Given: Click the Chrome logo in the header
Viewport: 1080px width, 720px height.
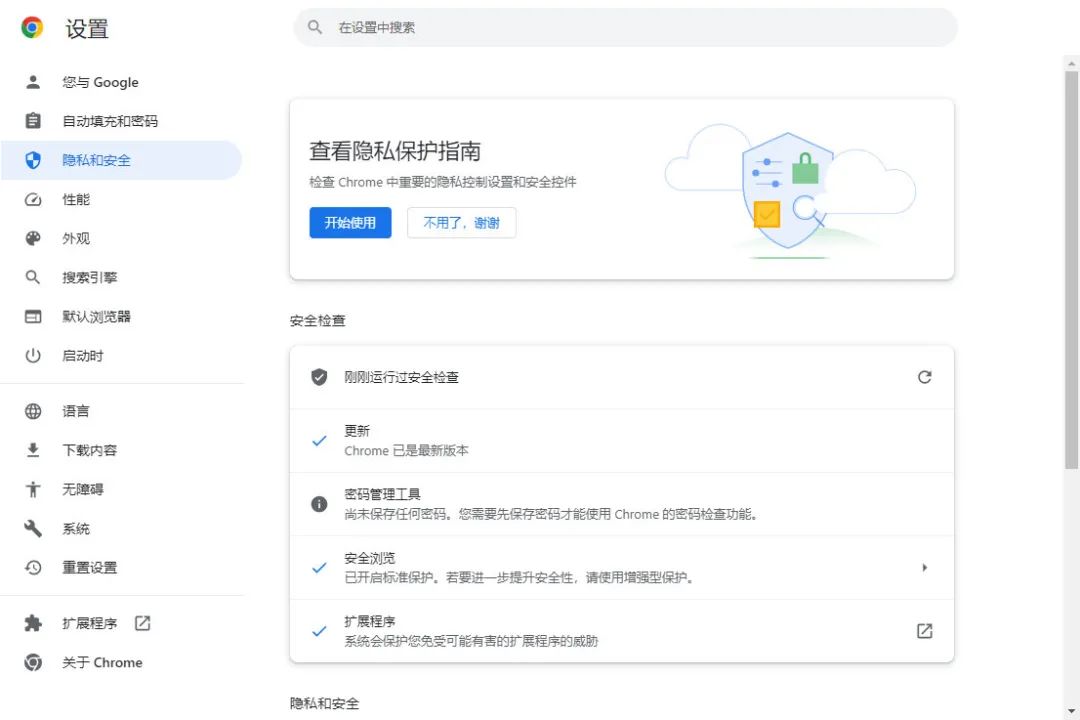Looking at the screenshot, I should [x=30, y=29].
